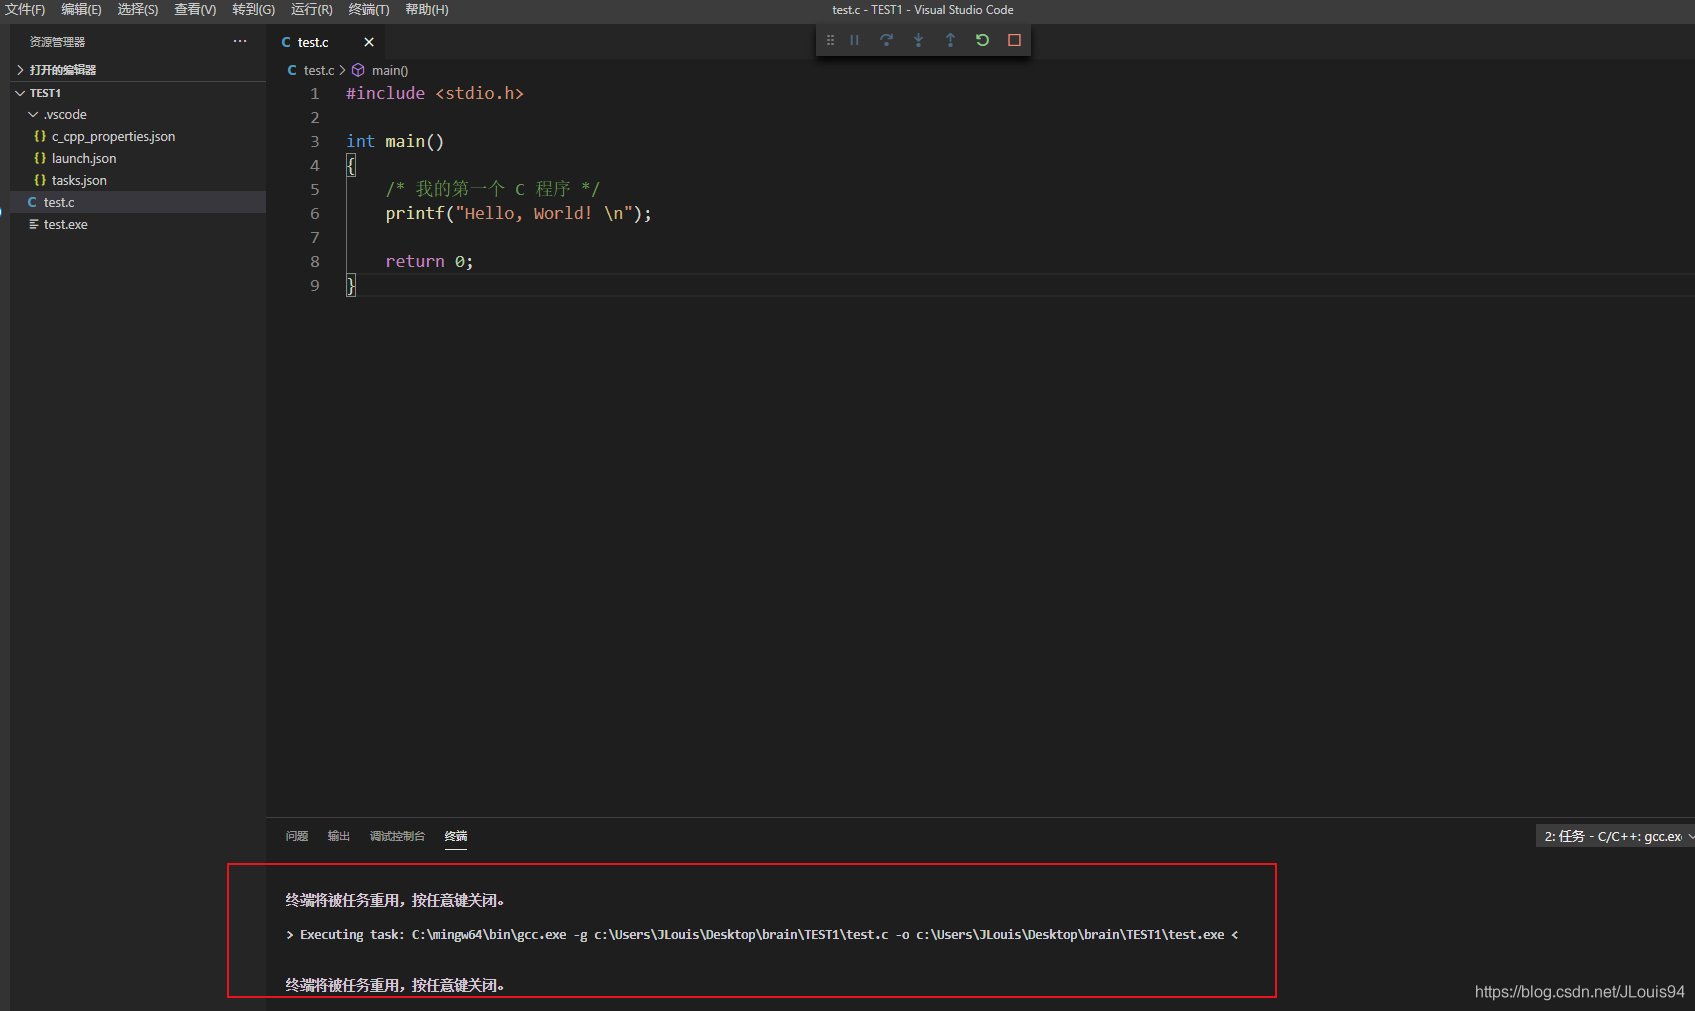Click the Step Out debug icon
The image size is (1695, 1011).
pos(950,40)
